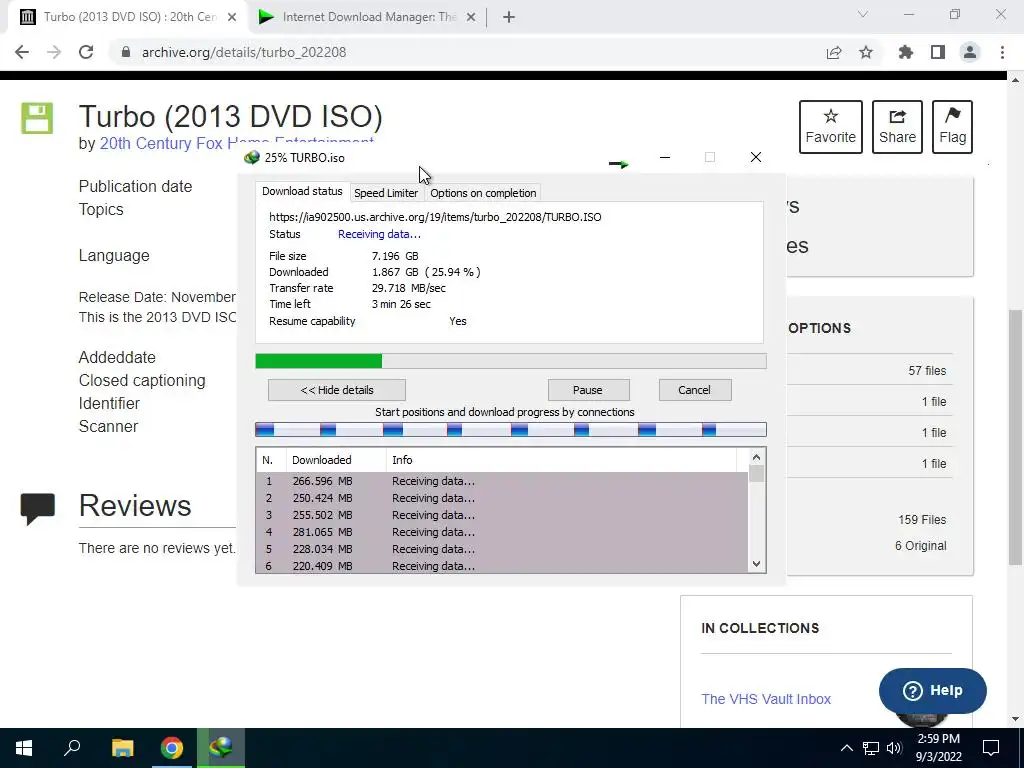Open the notification center icon
Image resolution: width=1024 pixels, height=768 pixels.
[x=991, y=748]
